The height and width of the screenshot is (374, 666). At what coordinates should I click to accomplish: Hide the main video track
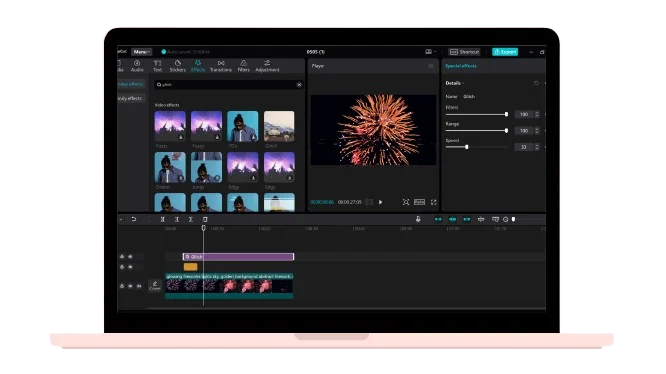[x=130, y=286]
